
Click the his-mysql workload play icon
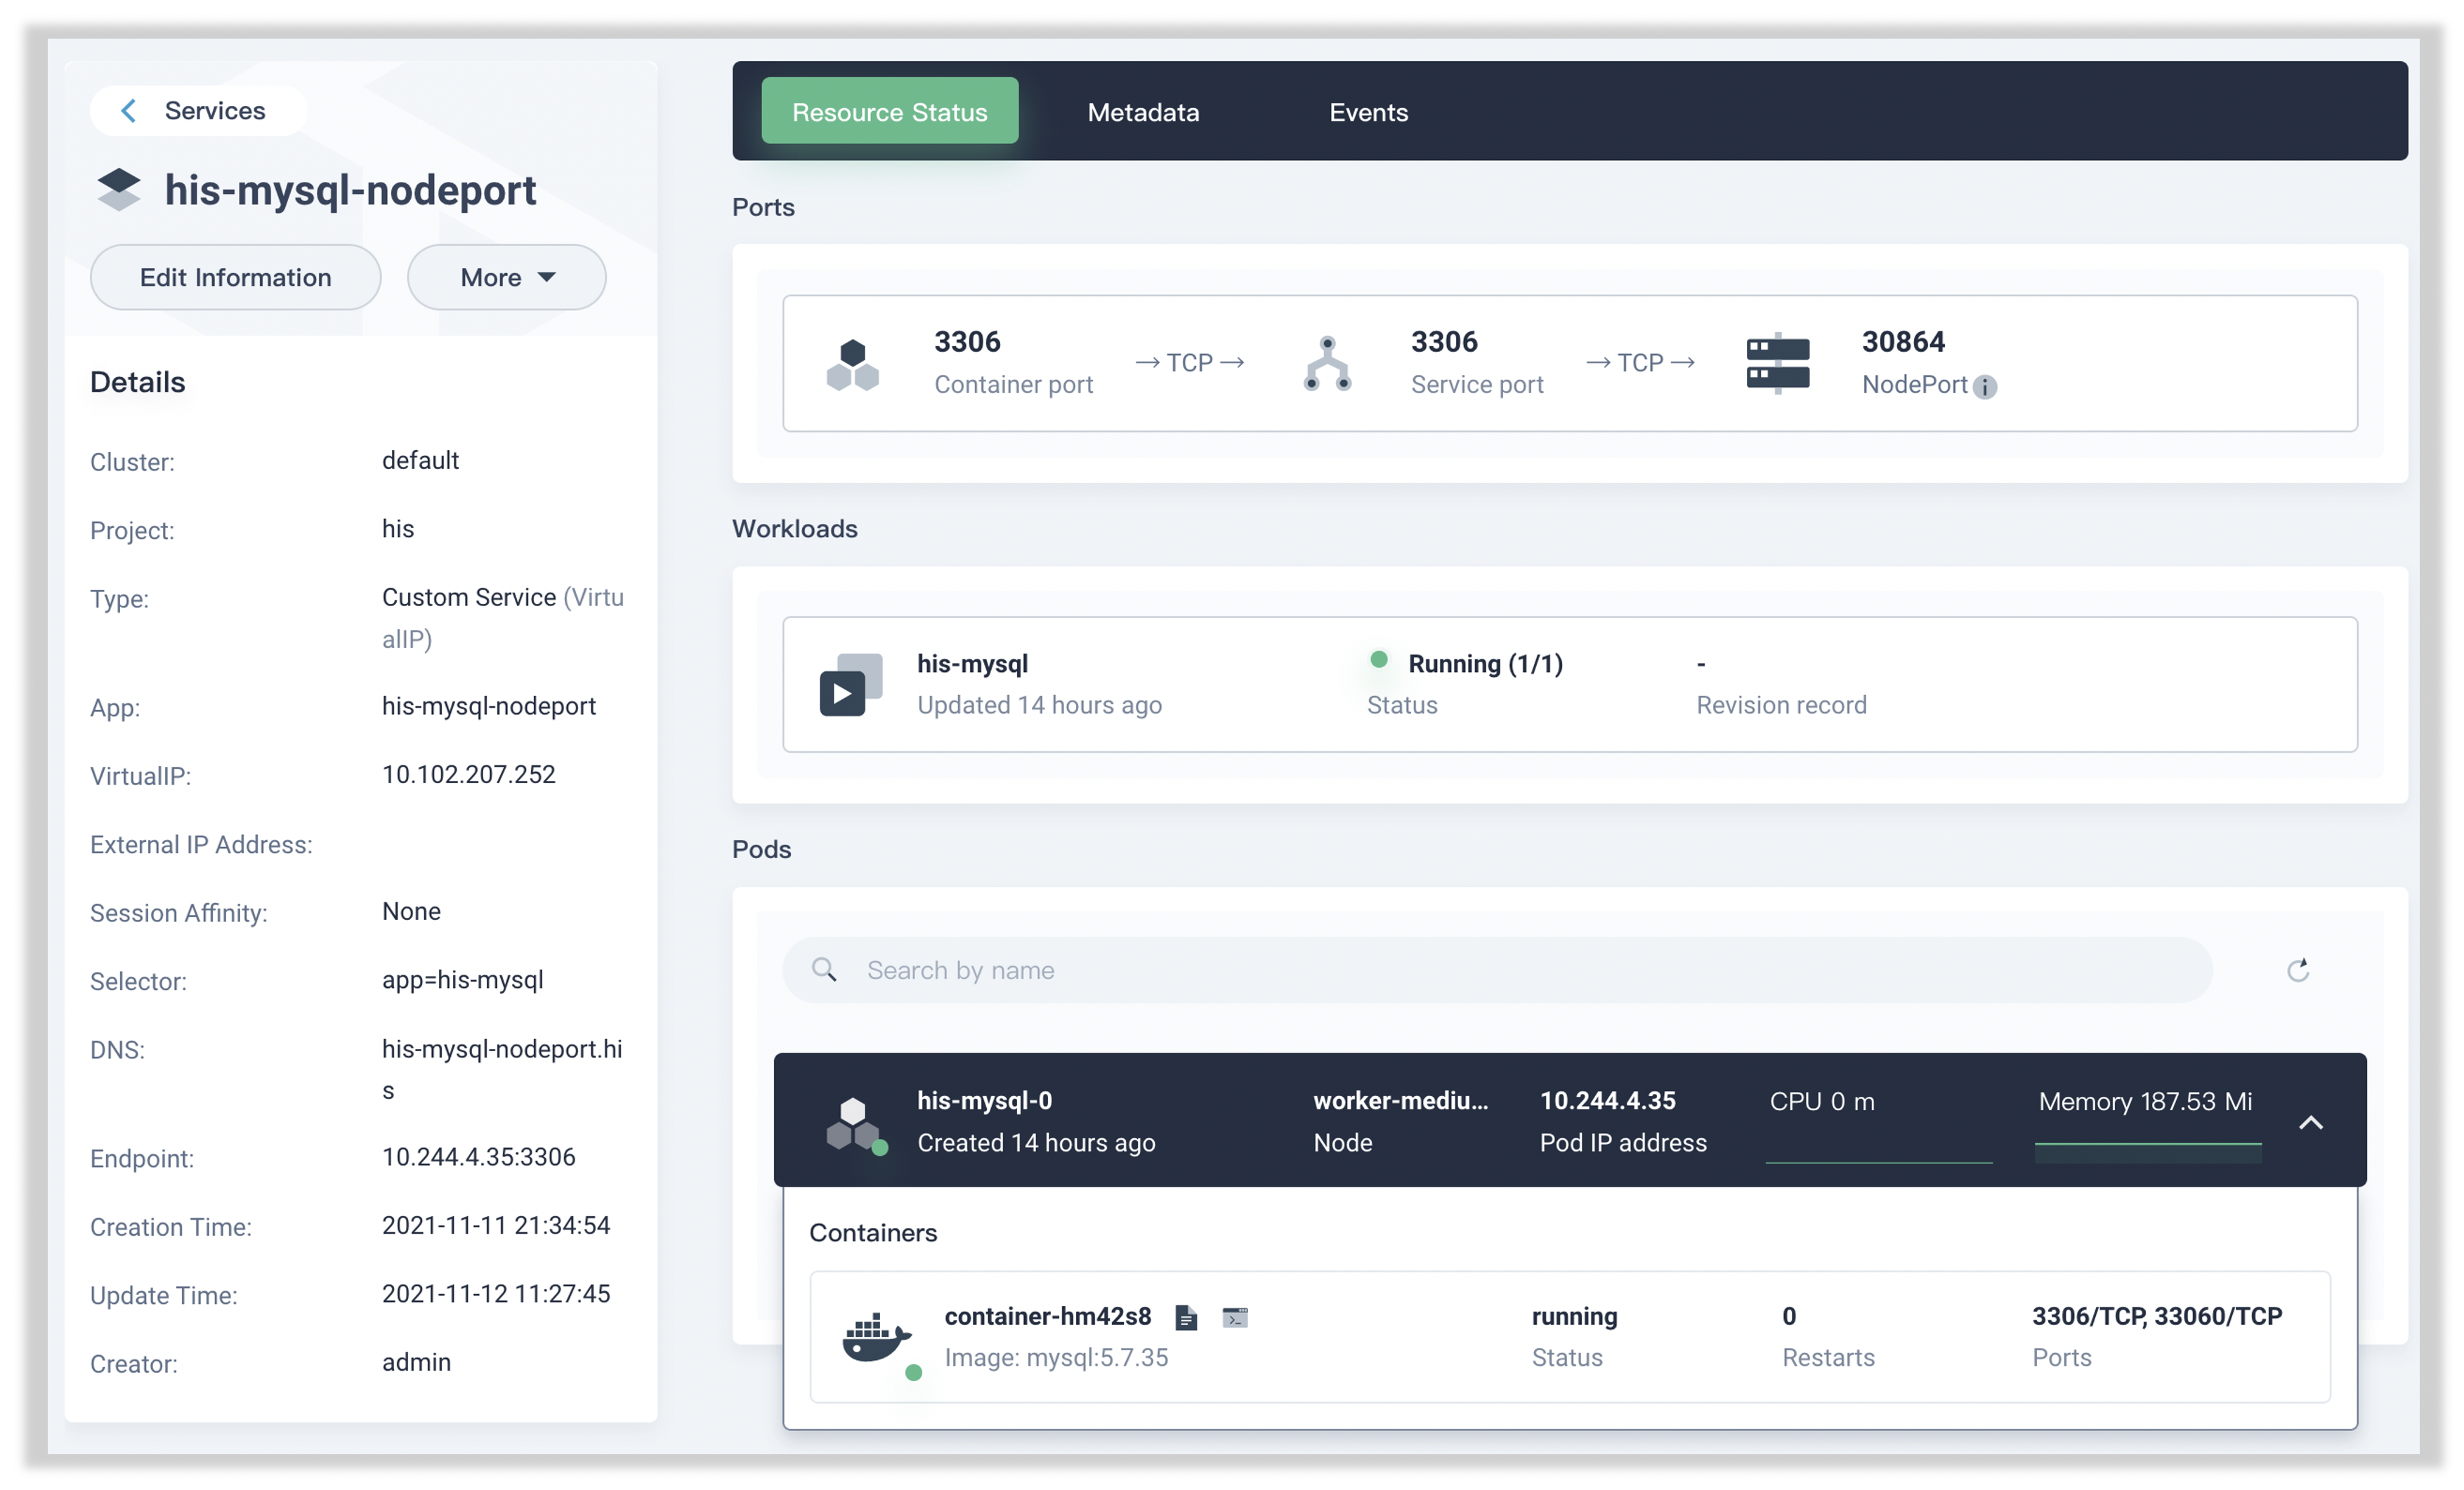pyautogui.click(x=850, y=684)
